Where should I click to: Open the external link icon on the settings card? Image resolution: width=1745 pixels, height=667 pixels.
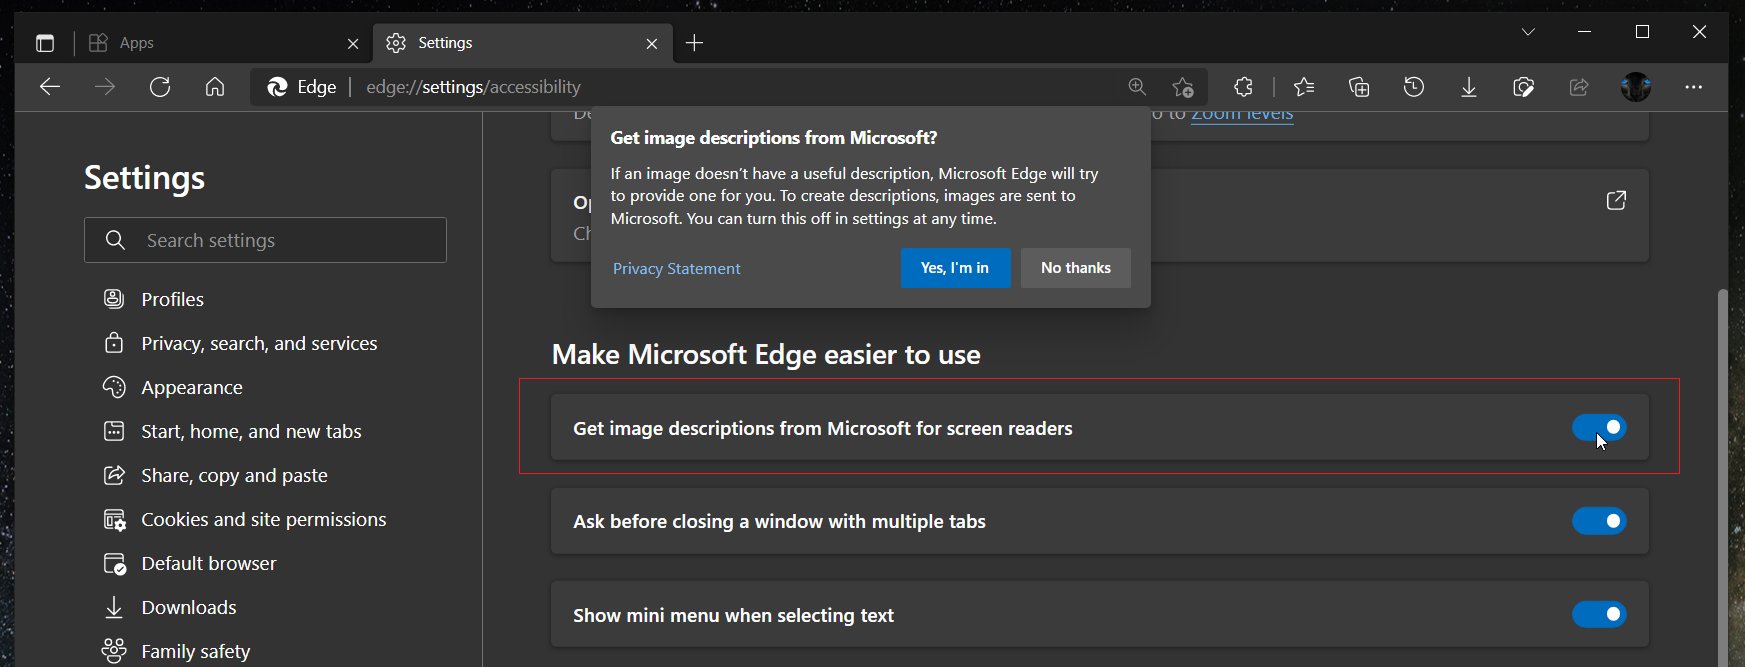pyautogui.click(x=1616, y=201)
